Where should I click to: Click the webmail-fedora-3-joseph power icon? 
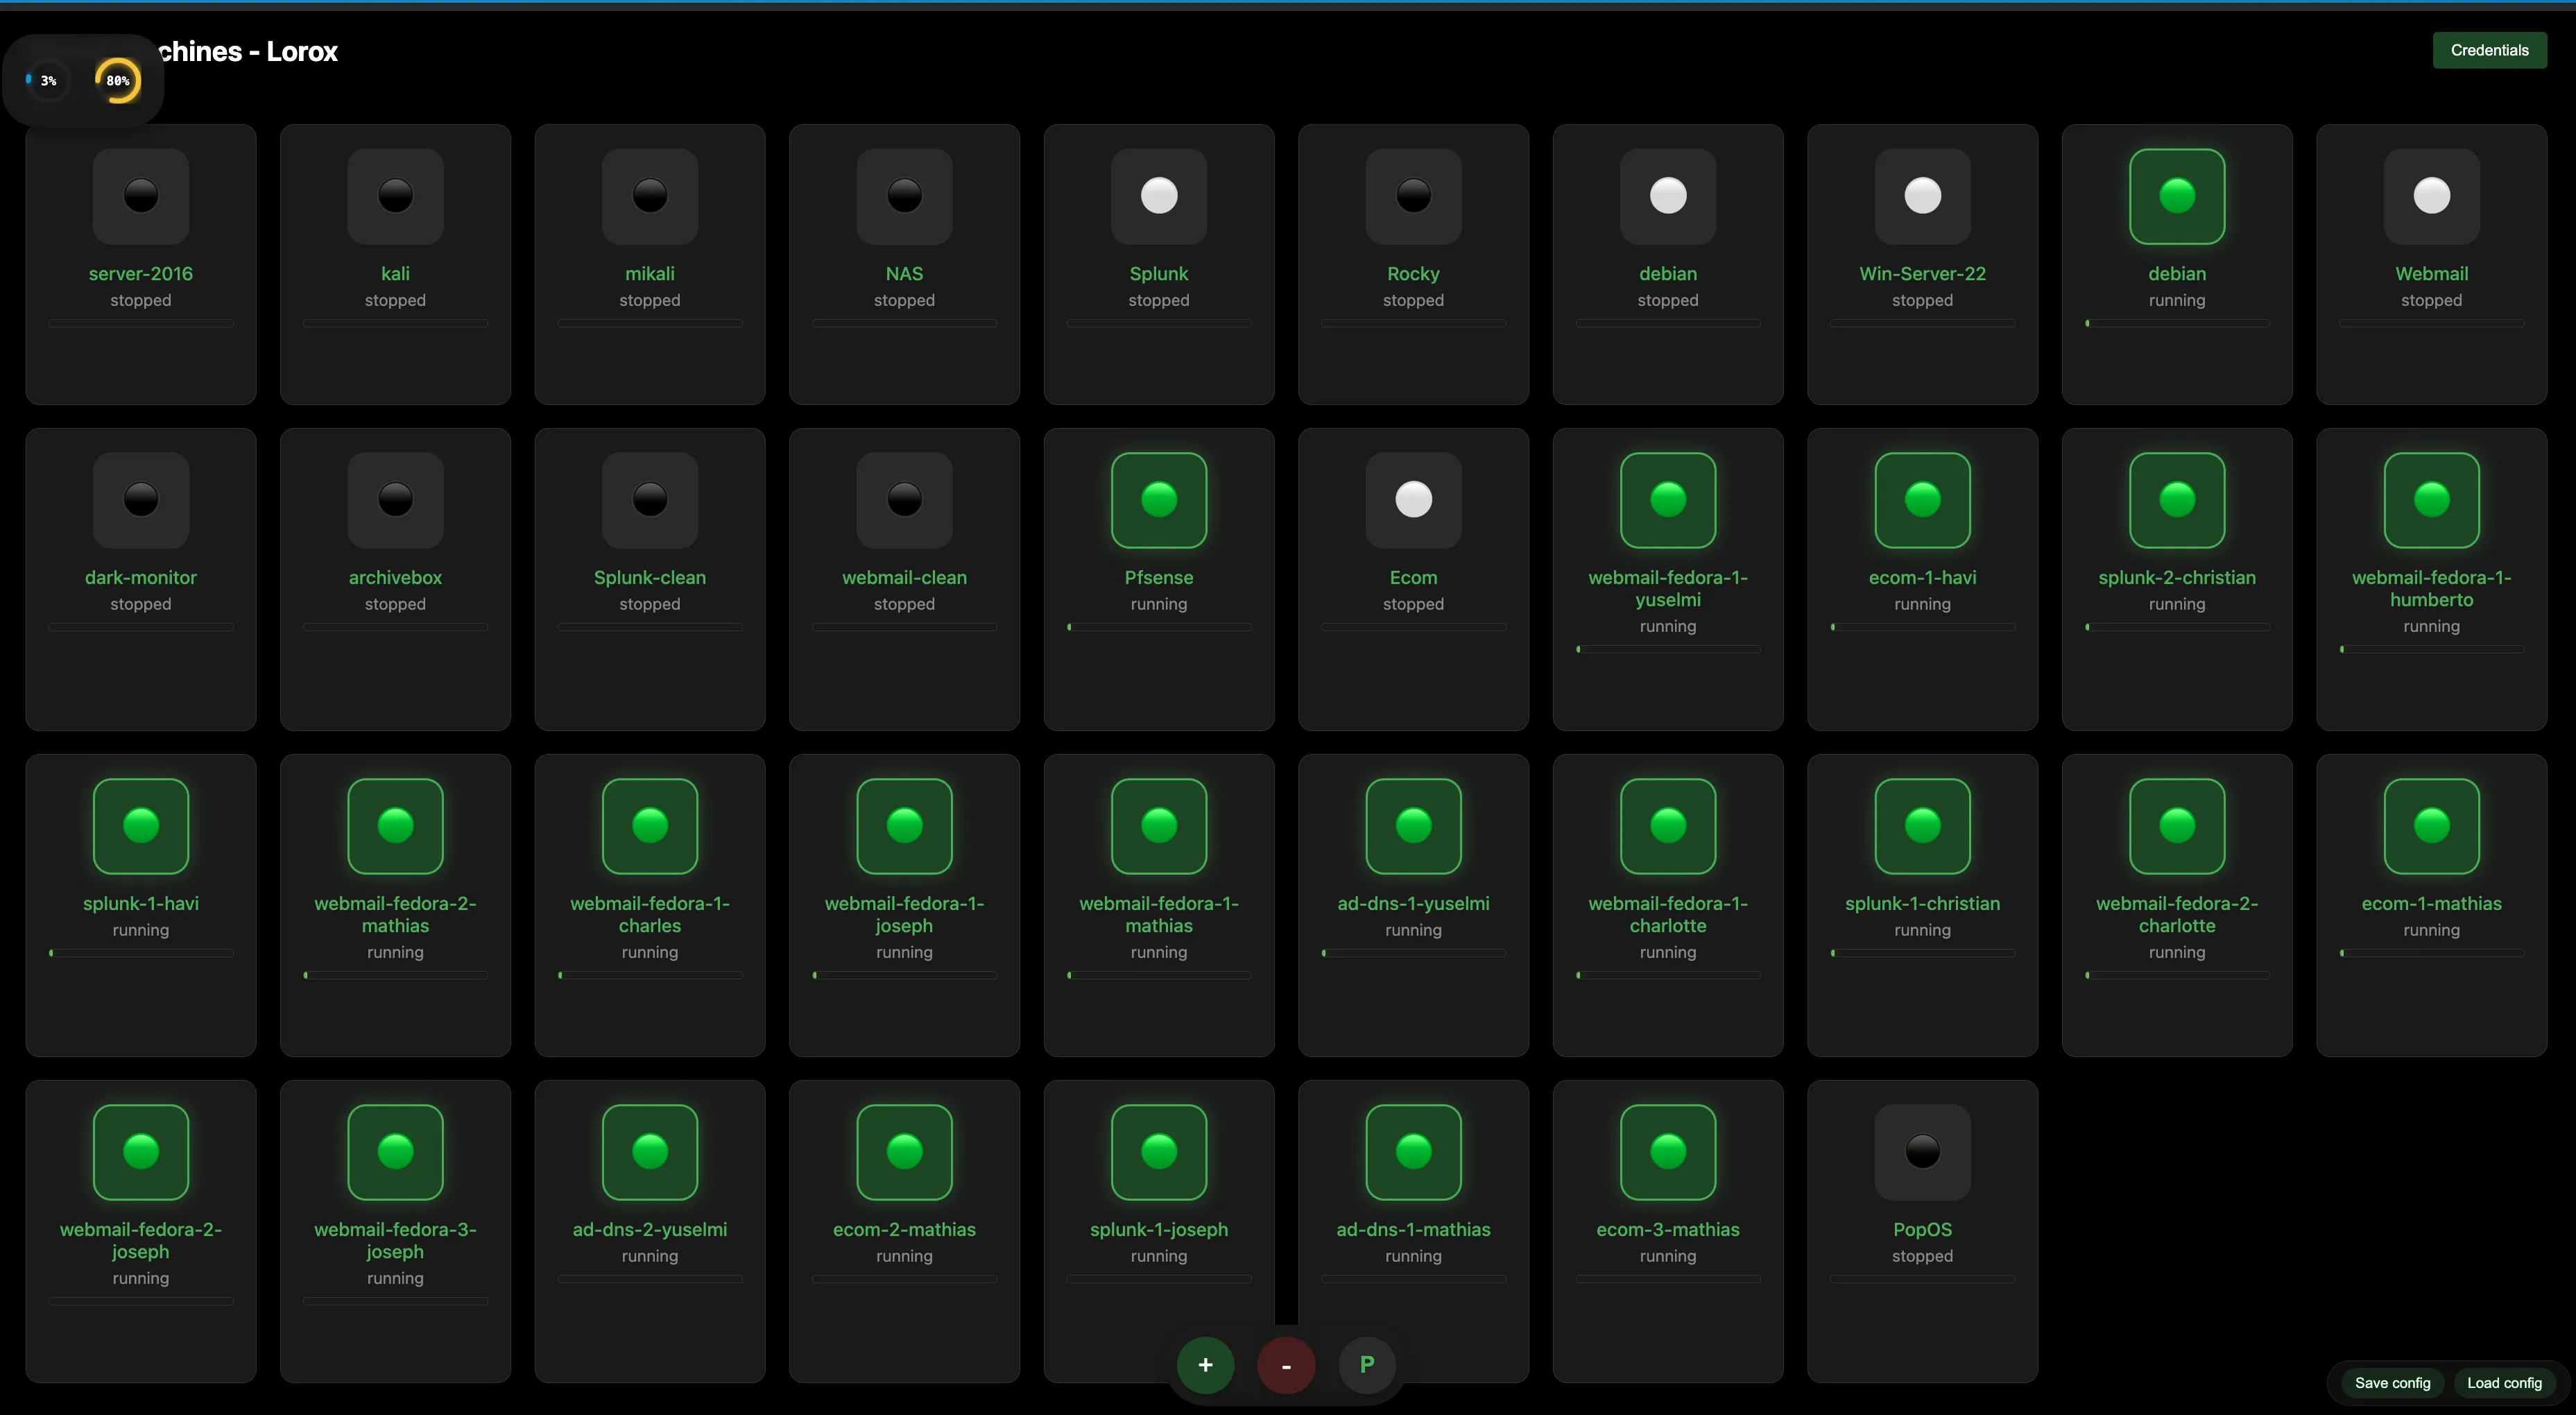[395, 1152]
